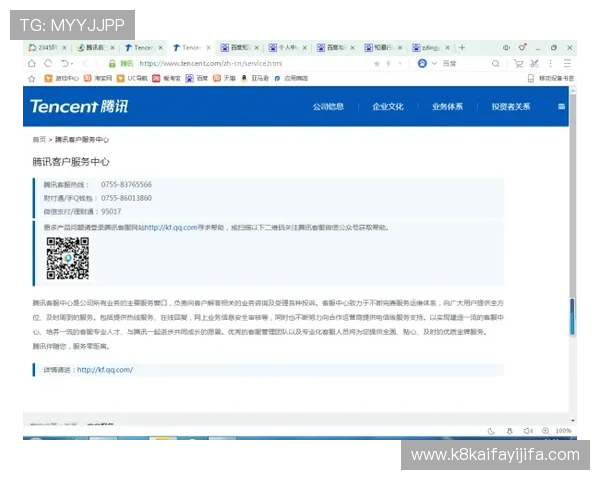600x480 pixels.
Task: Click the window-top sidebar toggle icon
Action: (x=506, y=47)
